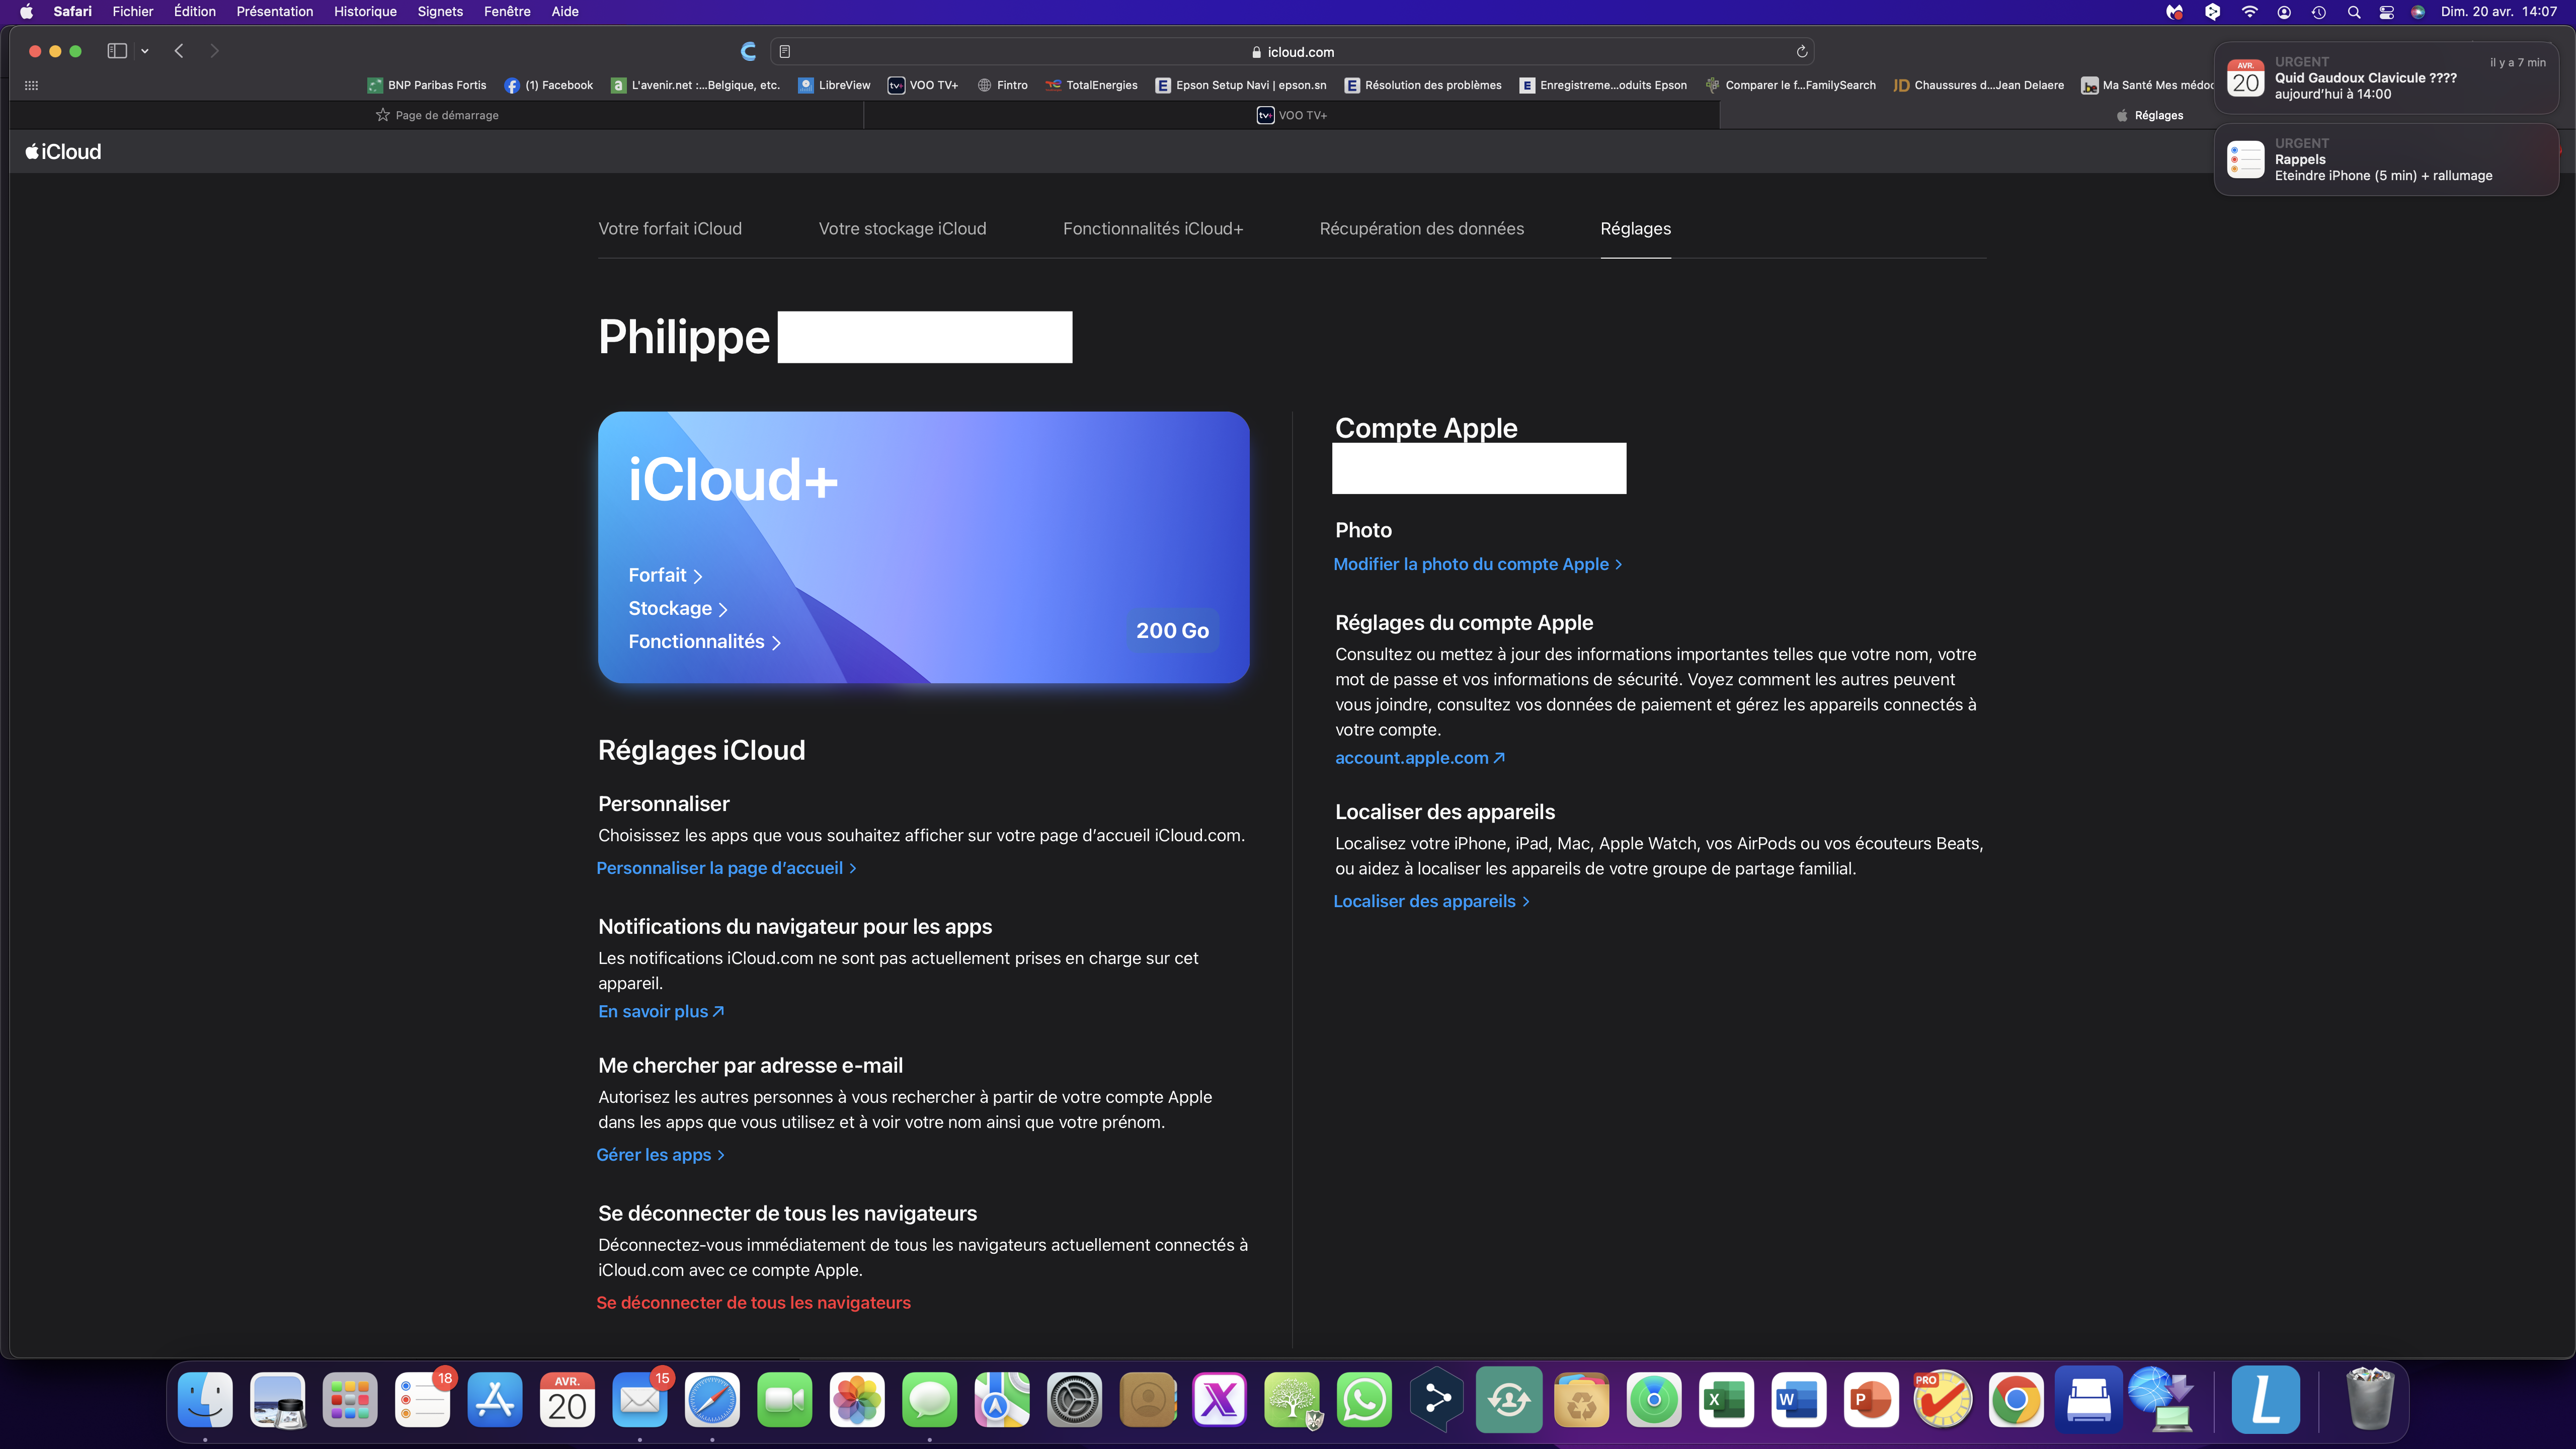Click the page reload icon

coord(1801,52)
